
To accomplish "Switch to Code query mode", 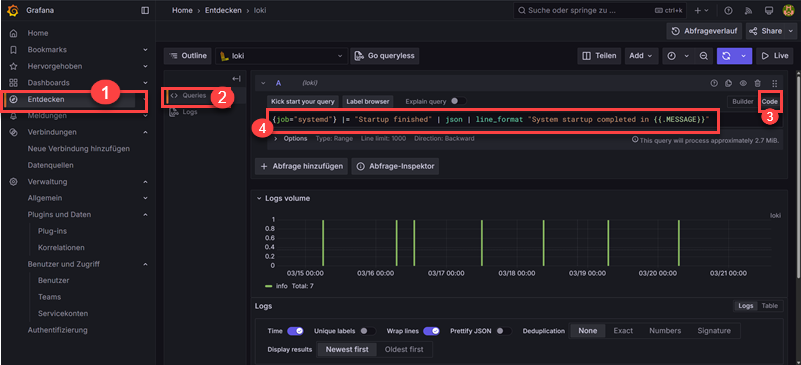I will tap(770, 102).
